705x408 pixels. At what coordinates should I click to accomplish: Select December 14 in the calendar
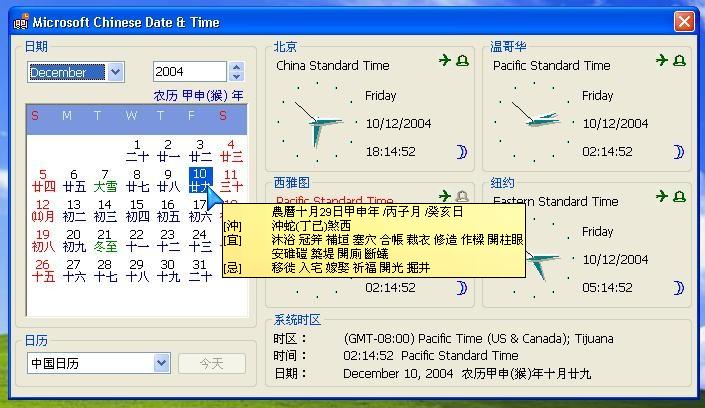pos(105,211)
